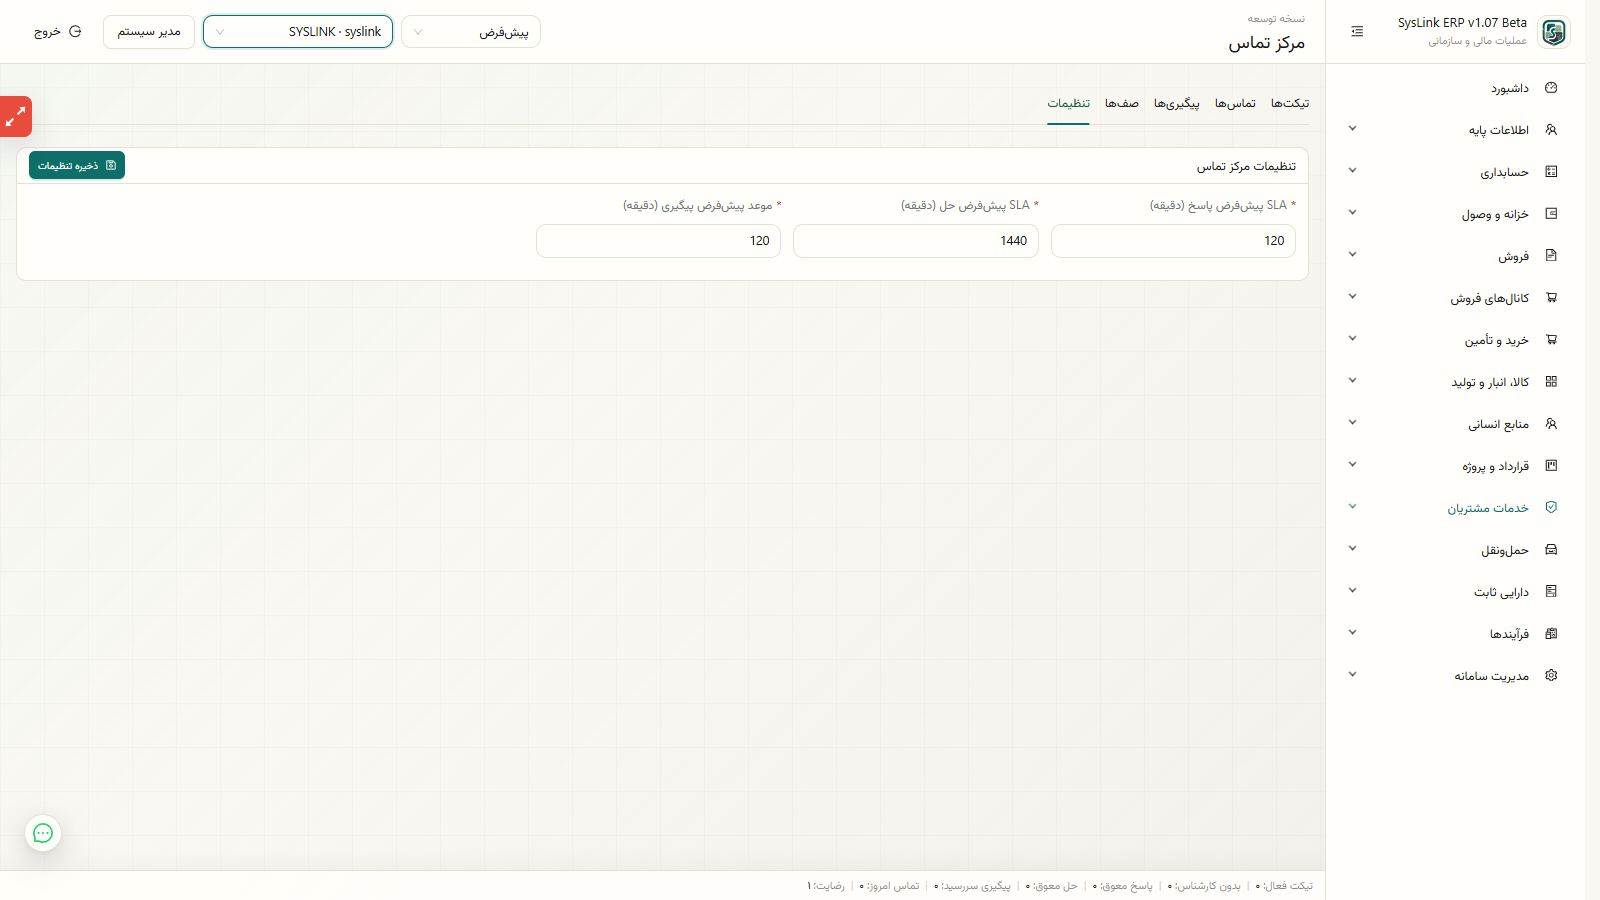Image resolution: width=1600 pixels, height=900 pixels.
Task: Click حل معوق status bar entry
Action: pos(1052,886)
